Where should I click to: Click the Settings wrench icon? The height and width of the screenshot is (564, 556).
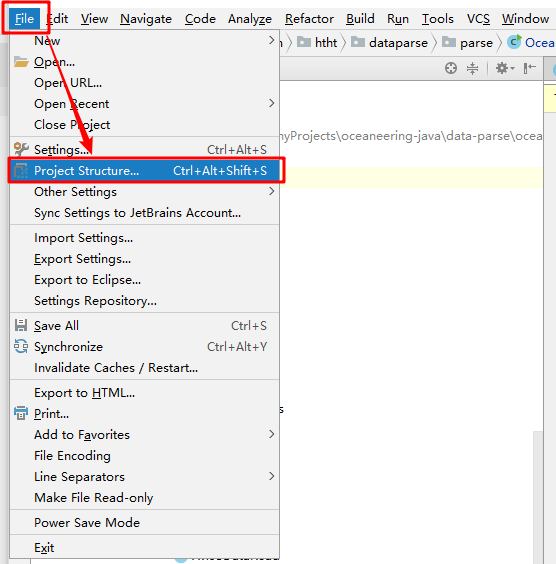click(x=21, y=149)
